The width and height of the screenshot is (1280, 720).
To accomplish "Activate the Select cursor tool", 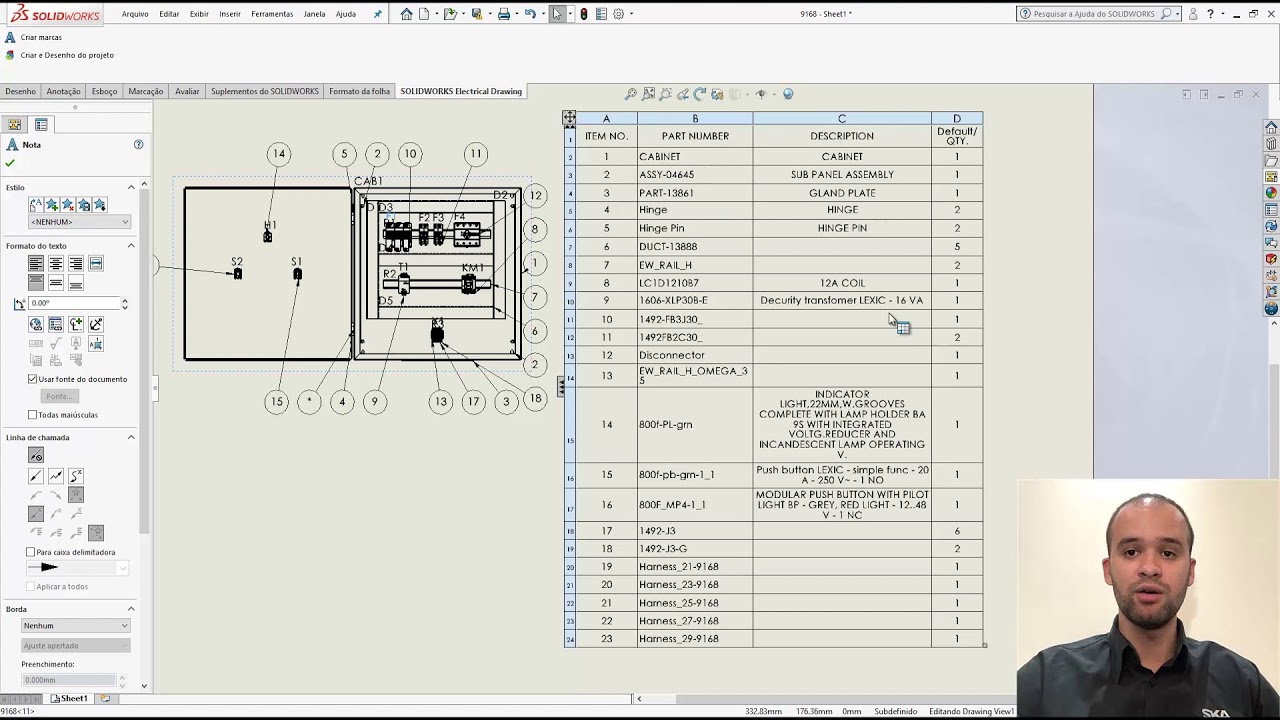I will 557,14.
